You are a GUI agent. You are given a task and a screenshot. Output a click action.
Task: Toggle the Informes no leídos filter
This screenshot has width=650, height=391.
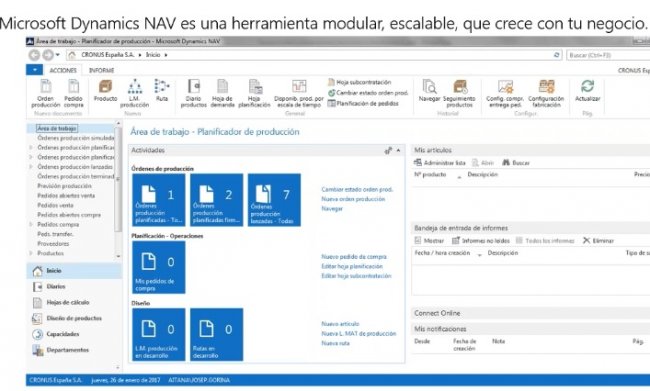click(480, 240)
